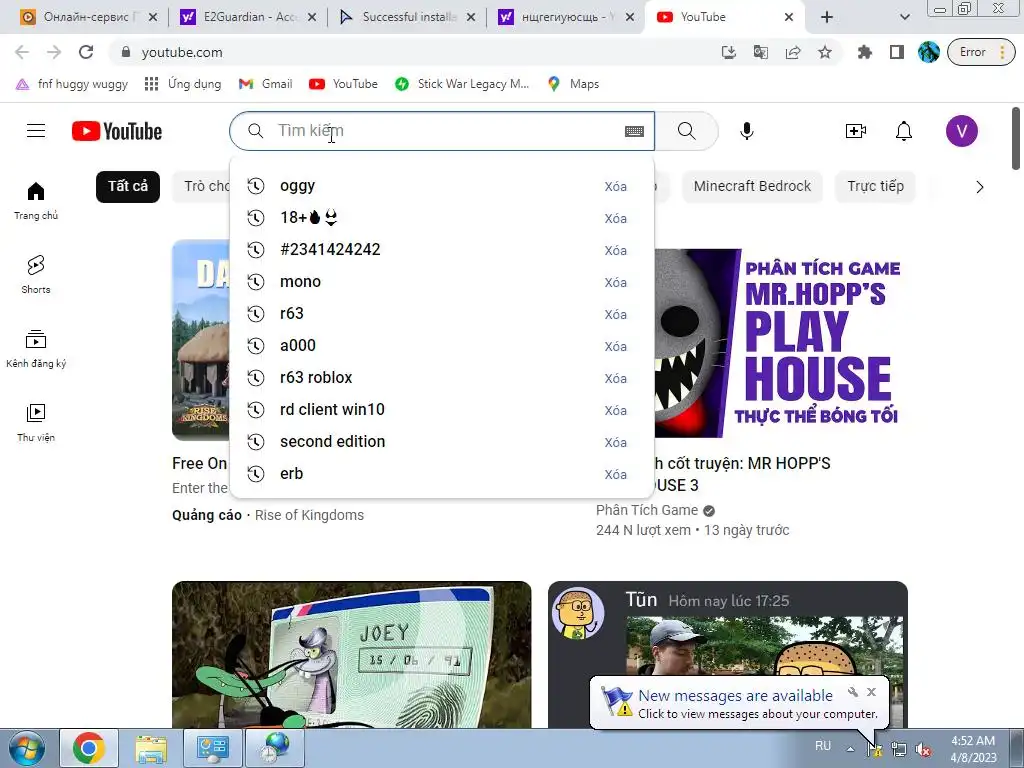Viewport: 1024px width, 768px height.
Task: Delete the r63 suggestion via Xóa
Action: point(615,315)
